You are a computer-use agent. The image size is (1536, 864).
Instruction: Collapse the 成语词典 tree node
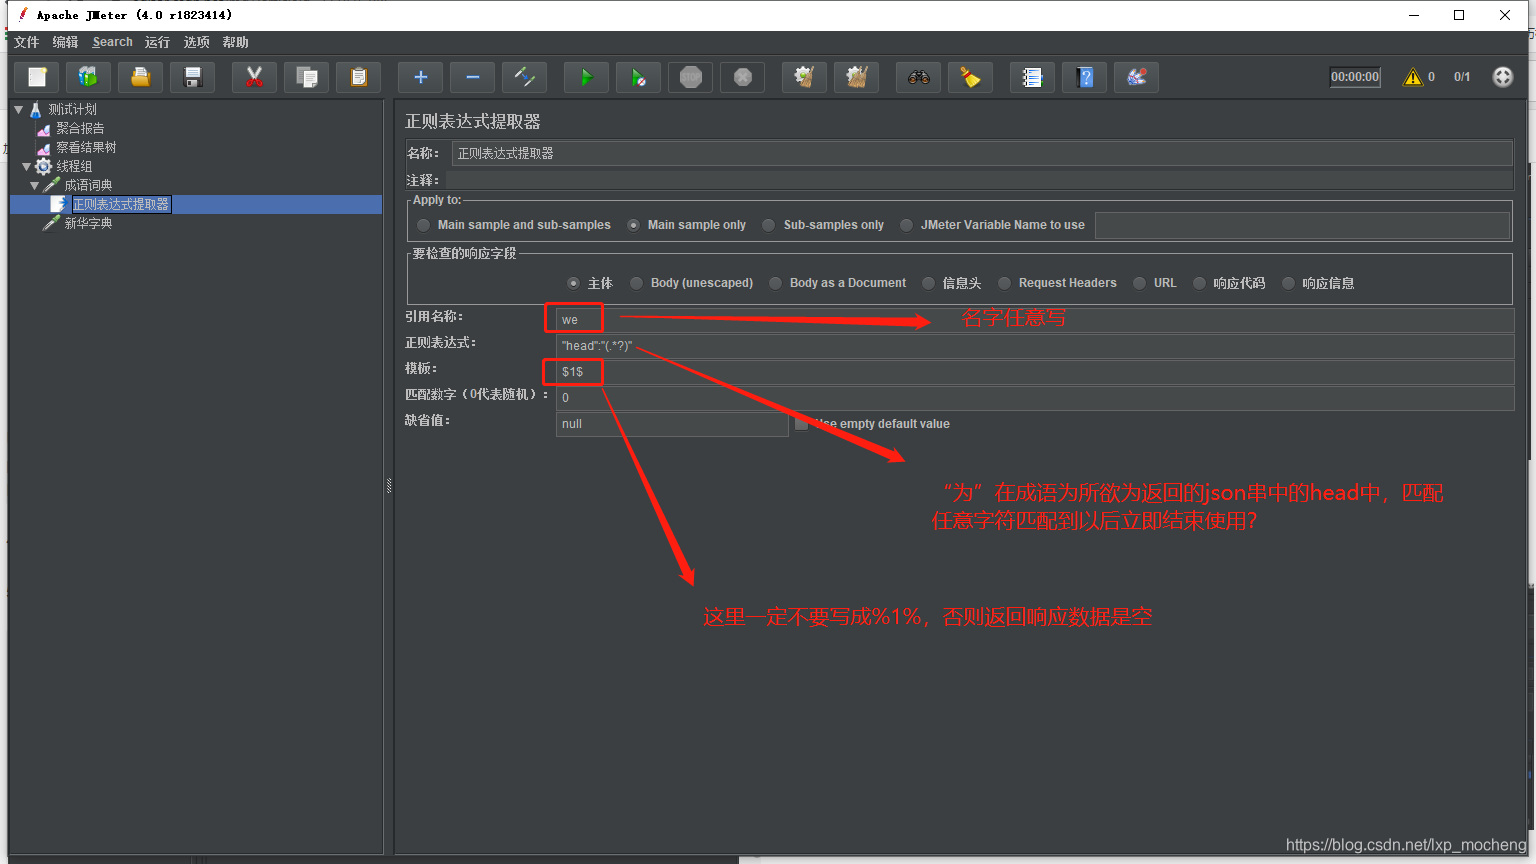click(x=35, y=185)
